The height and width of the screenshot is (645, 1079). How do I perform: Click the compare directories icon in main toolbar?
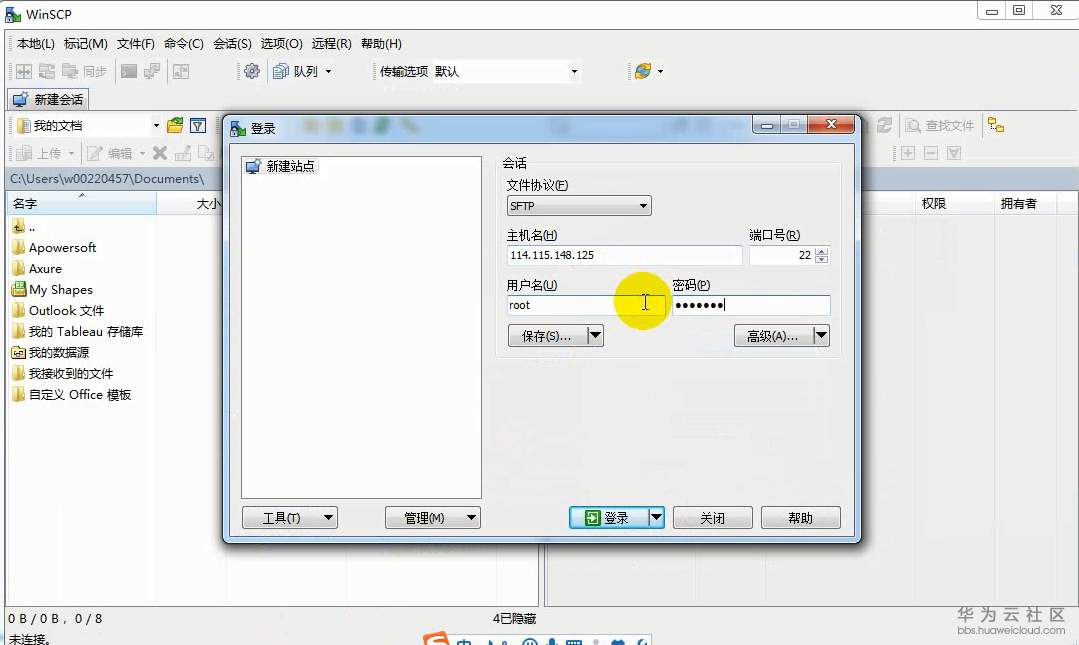24,71
